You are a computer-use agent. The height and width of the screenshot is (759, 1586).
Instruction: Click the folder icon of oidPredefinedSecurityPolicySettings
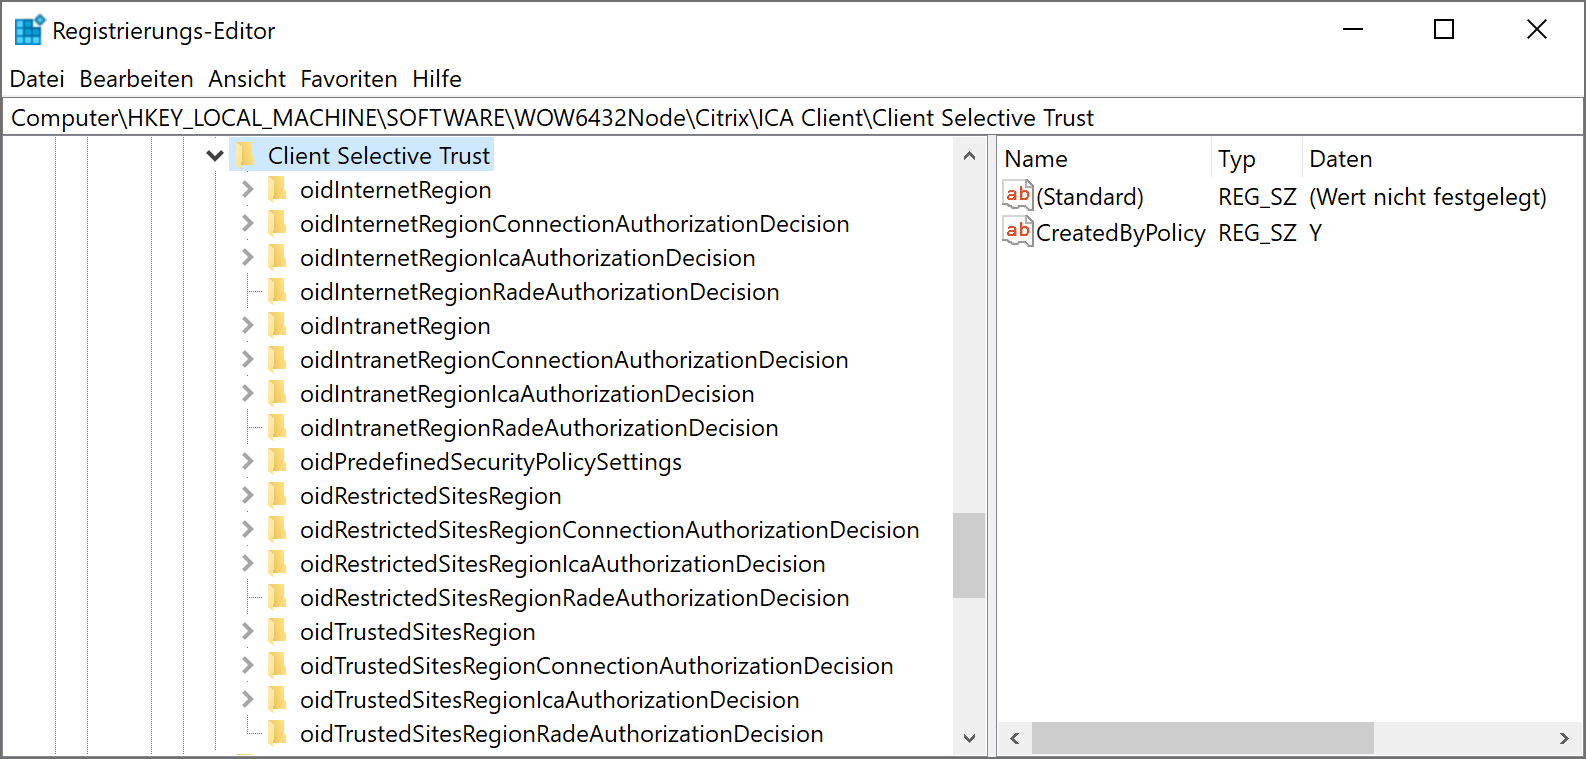(x=278, y=462)
